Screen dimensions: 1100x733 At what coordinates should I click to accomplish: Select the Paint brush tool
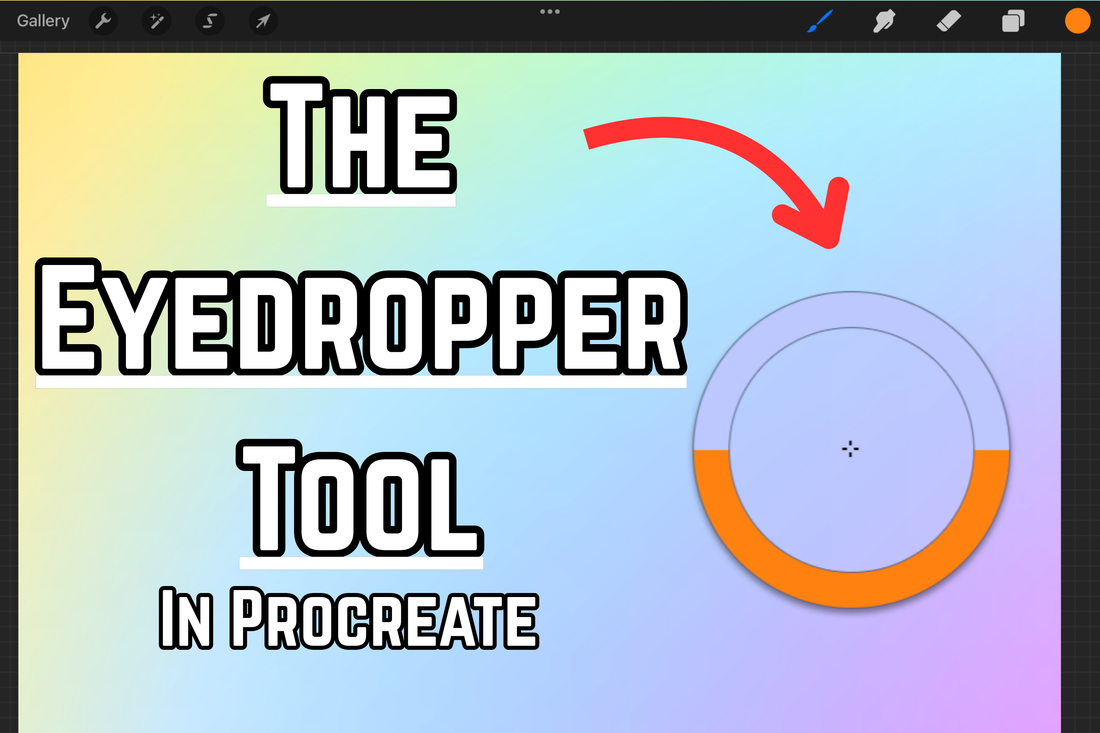820,21
